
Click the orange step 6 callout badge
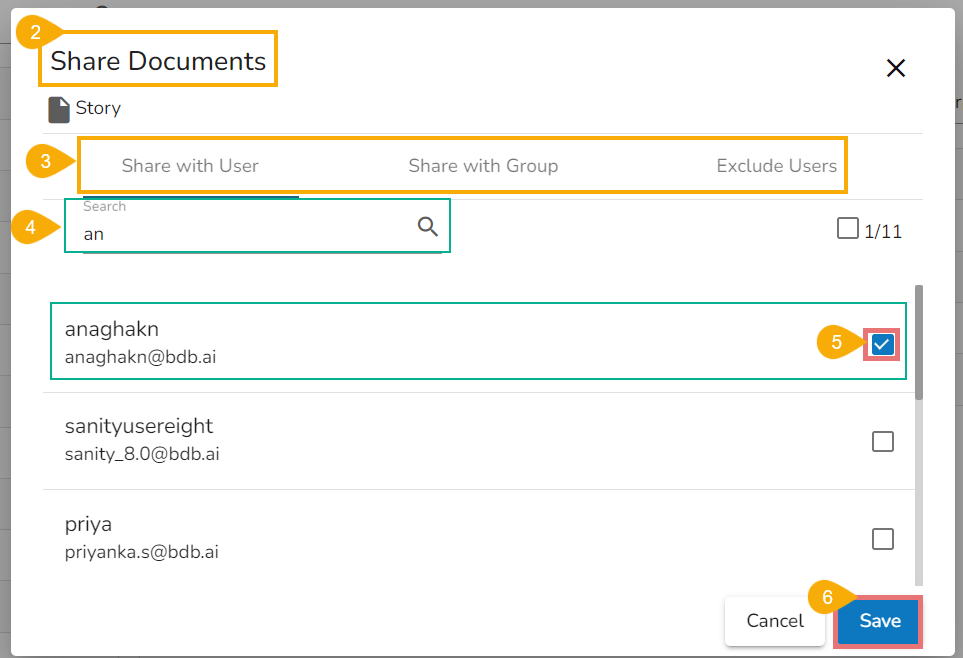(x=828, y=598)
